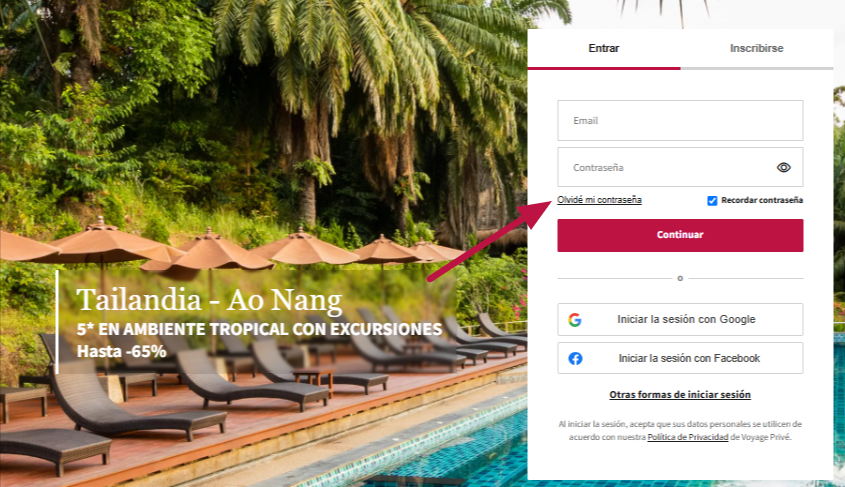Click the Recordar contraseña label text
Screen dimensions: 845x487
pos(762,200)
